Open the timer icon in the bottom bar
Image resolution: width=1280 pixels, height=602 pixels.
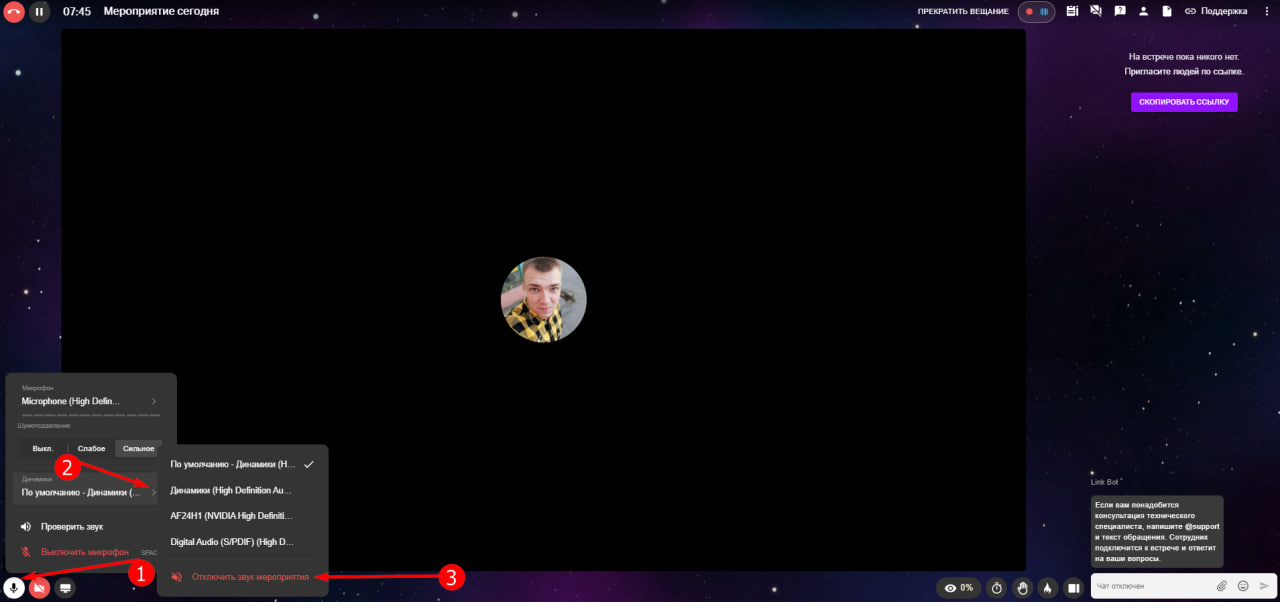[x=996, y=588]
